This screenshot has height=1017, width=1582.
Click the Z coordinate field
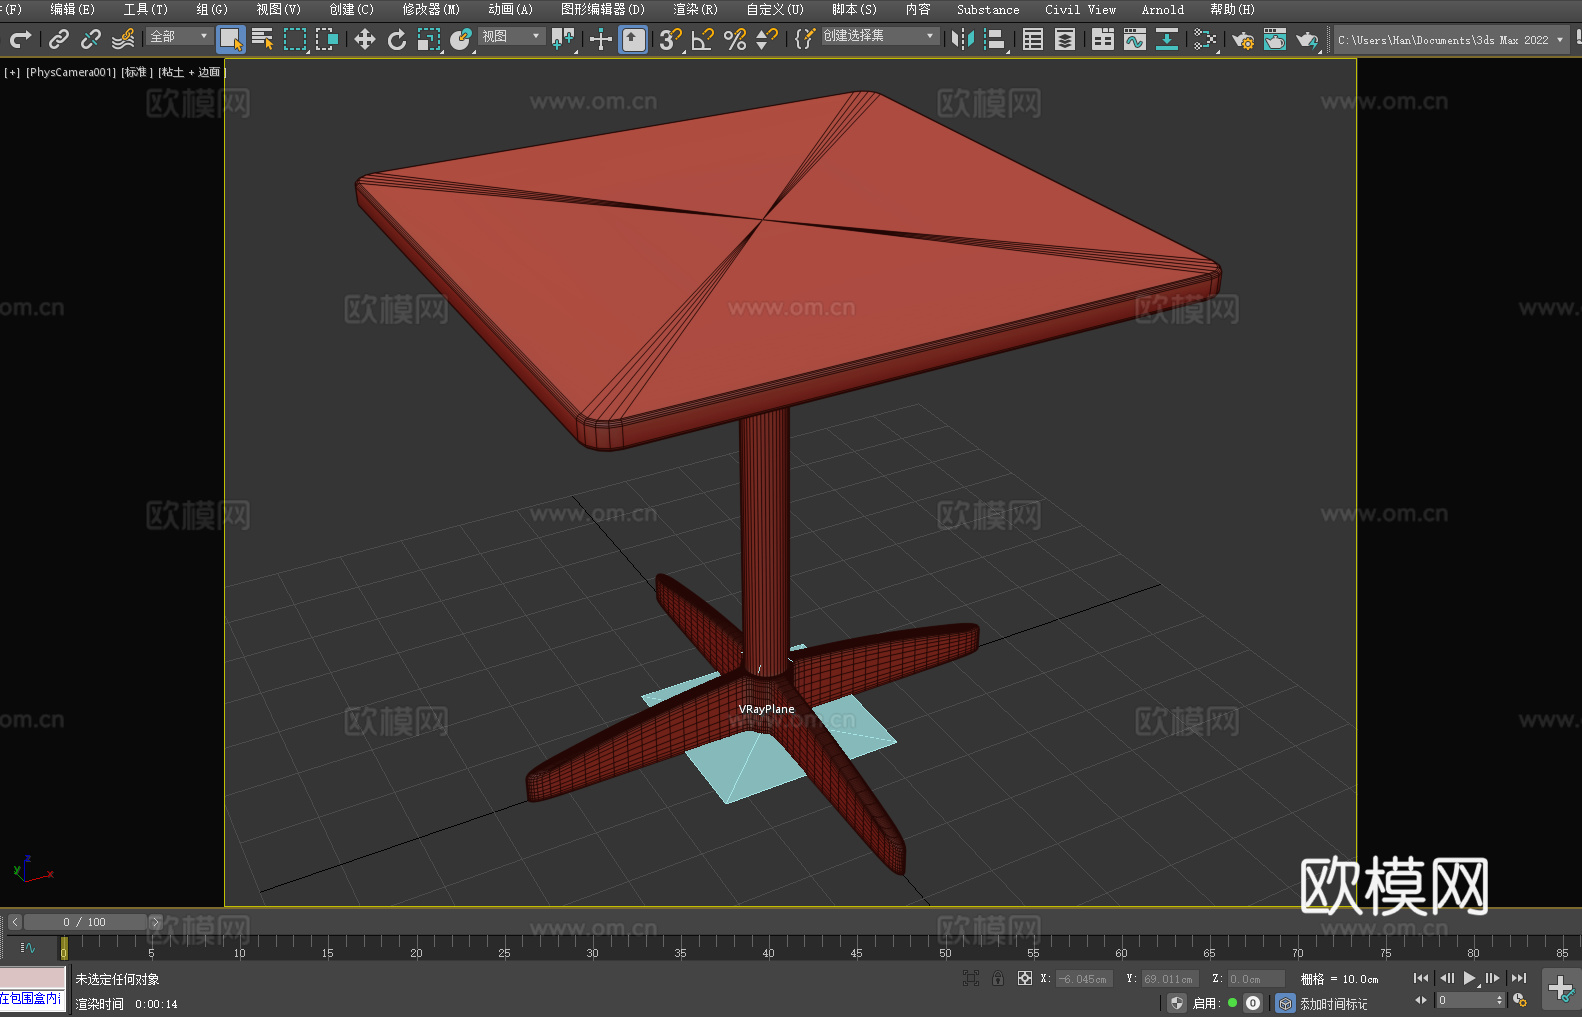[1255, 979]
